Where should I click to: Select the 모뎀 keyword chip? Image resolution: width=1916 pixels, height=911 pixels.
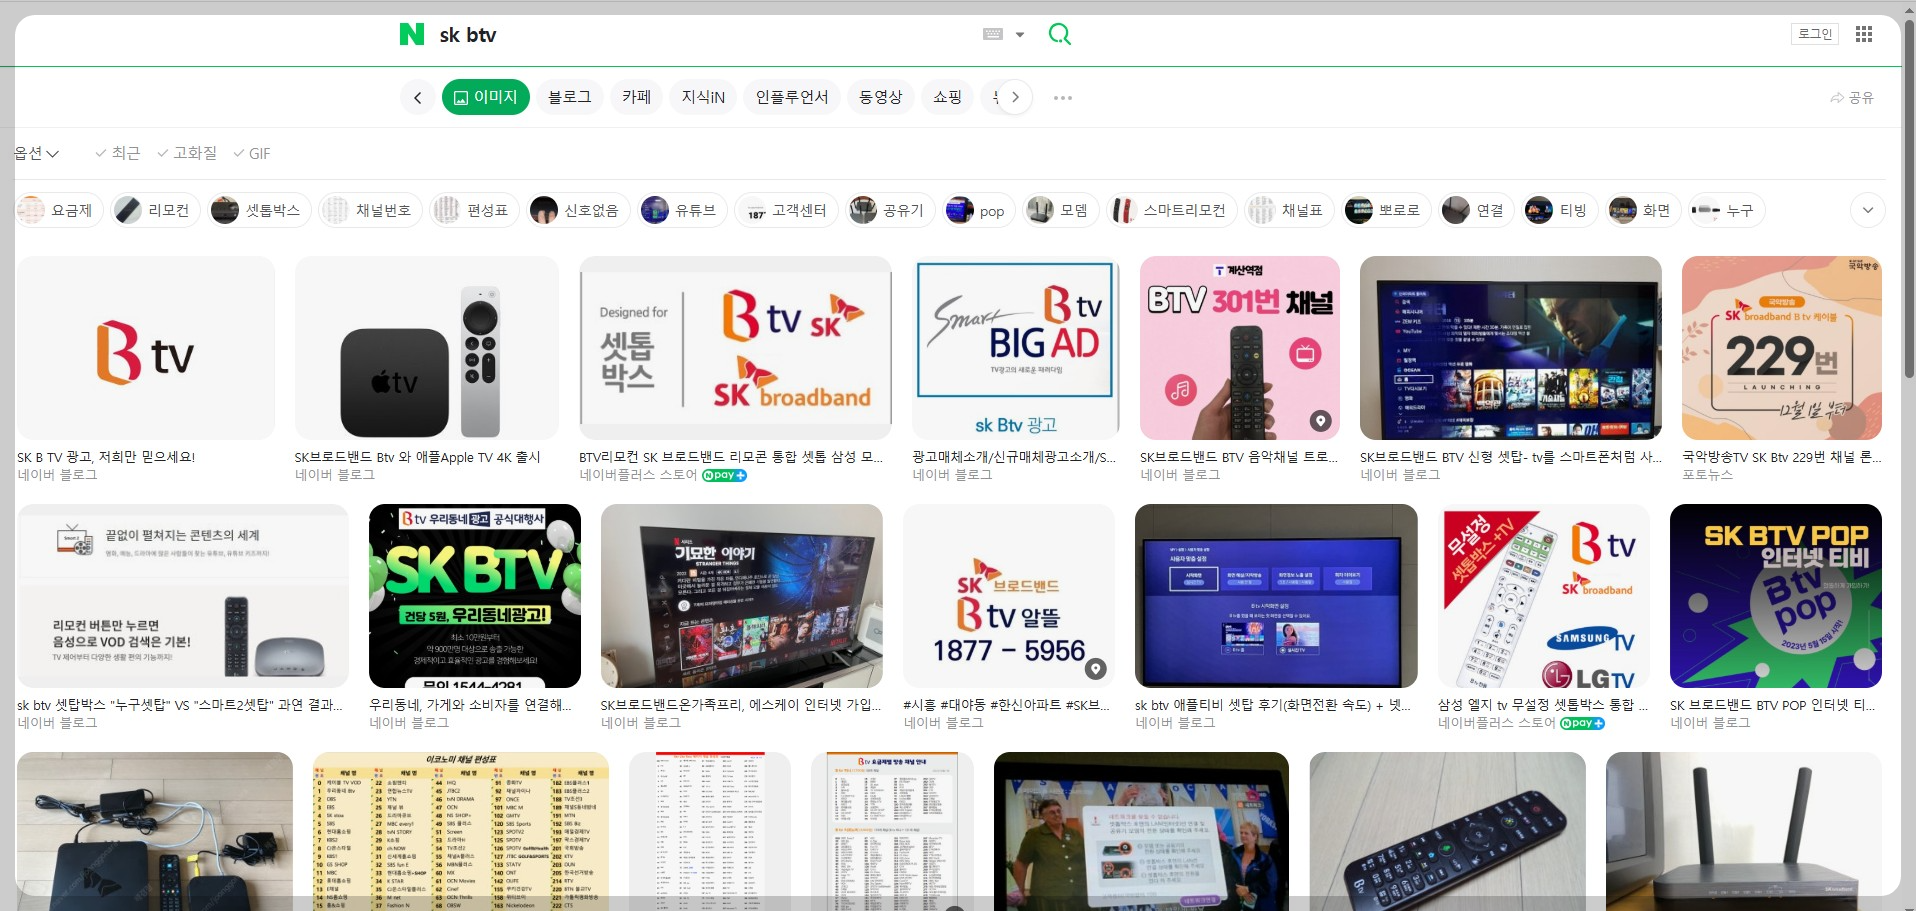(1061, 210)
